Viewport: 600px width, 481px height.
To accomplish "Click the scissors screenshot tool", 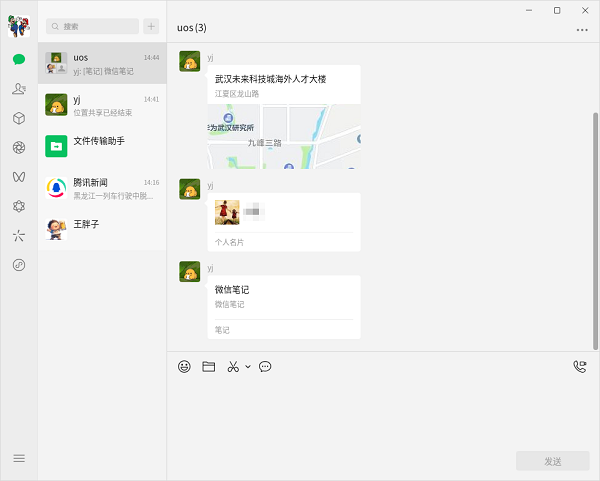I will click(x=233, y=367).
